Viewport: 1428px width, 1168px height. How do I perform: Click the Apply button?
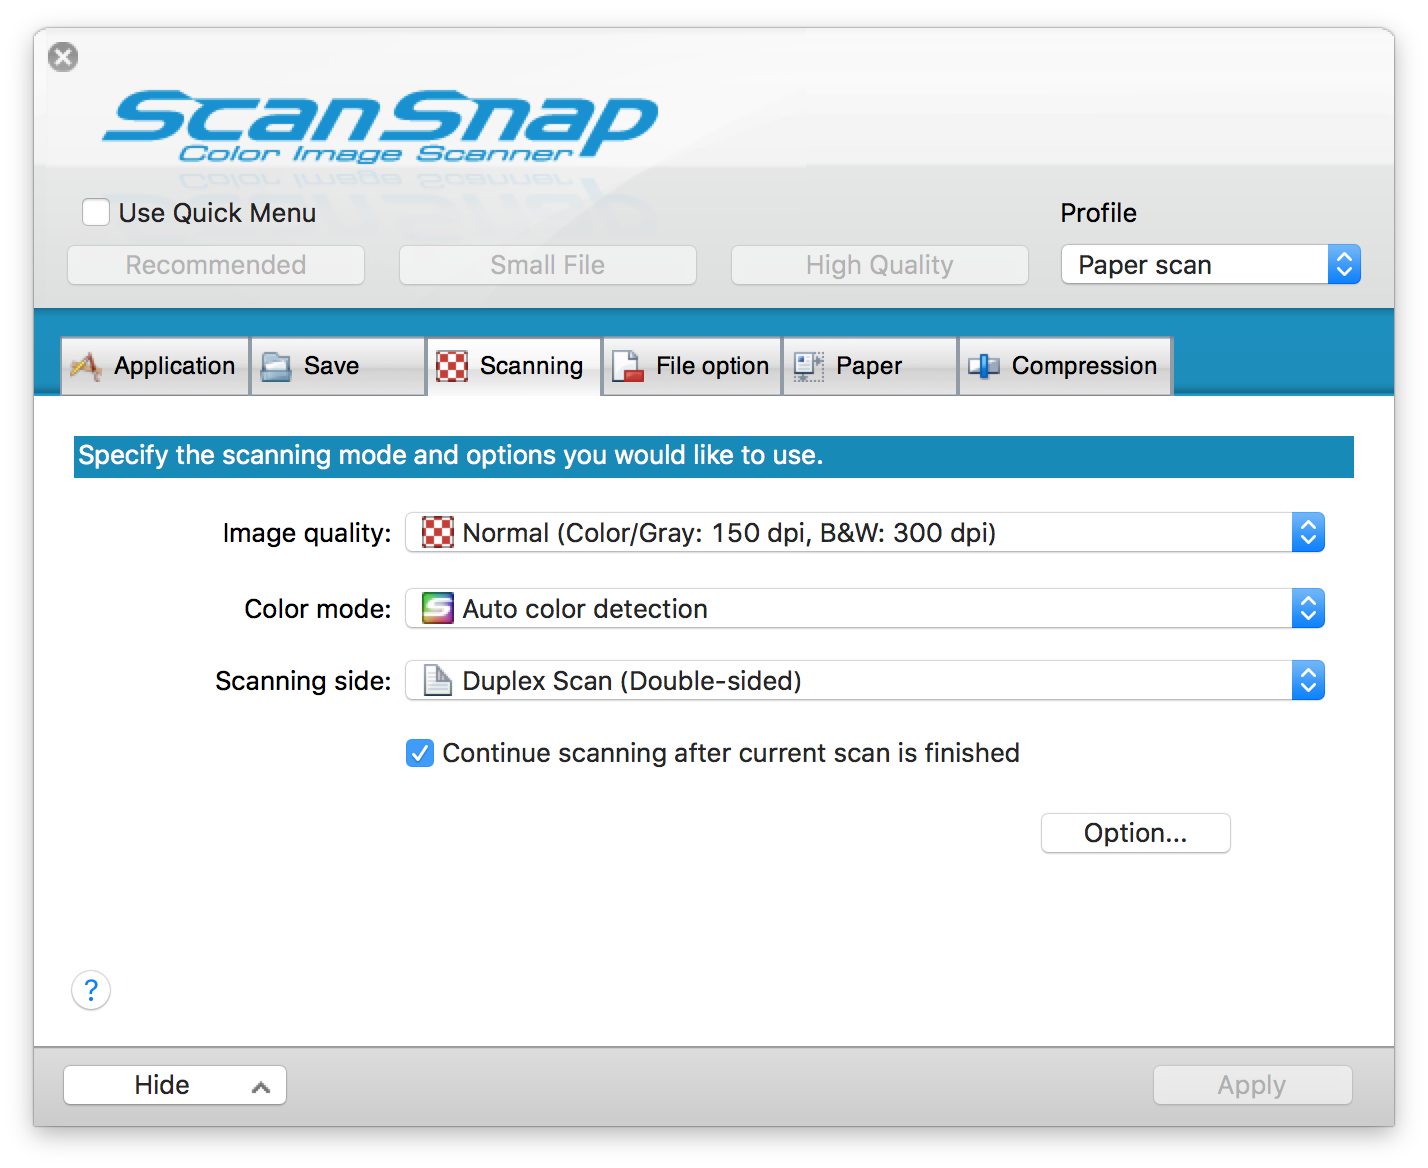pyautogui.click(x=1252, y=1085)
